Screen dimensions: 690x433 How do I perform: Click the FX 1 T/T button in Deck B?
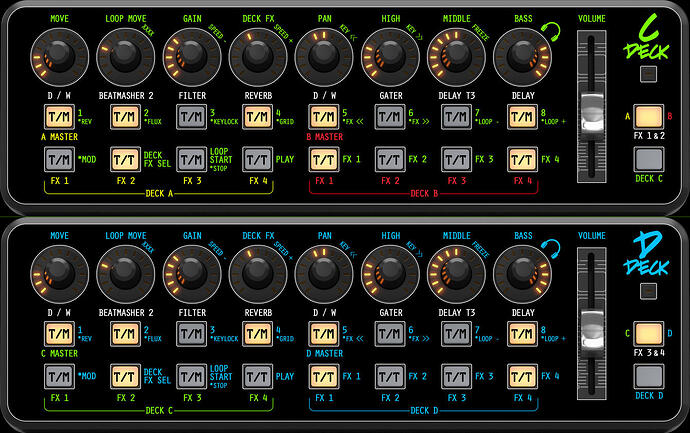pos(324,159)
